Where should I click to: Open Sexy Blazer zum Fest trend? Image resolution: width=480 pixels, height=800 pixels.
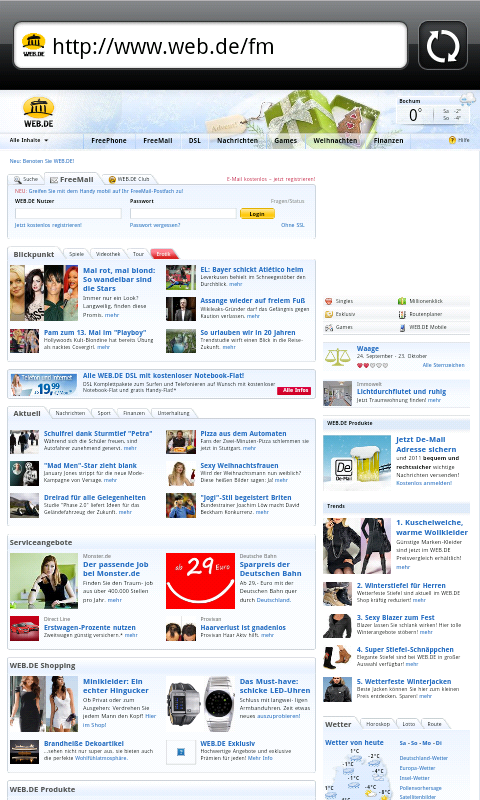pos(395,618)
